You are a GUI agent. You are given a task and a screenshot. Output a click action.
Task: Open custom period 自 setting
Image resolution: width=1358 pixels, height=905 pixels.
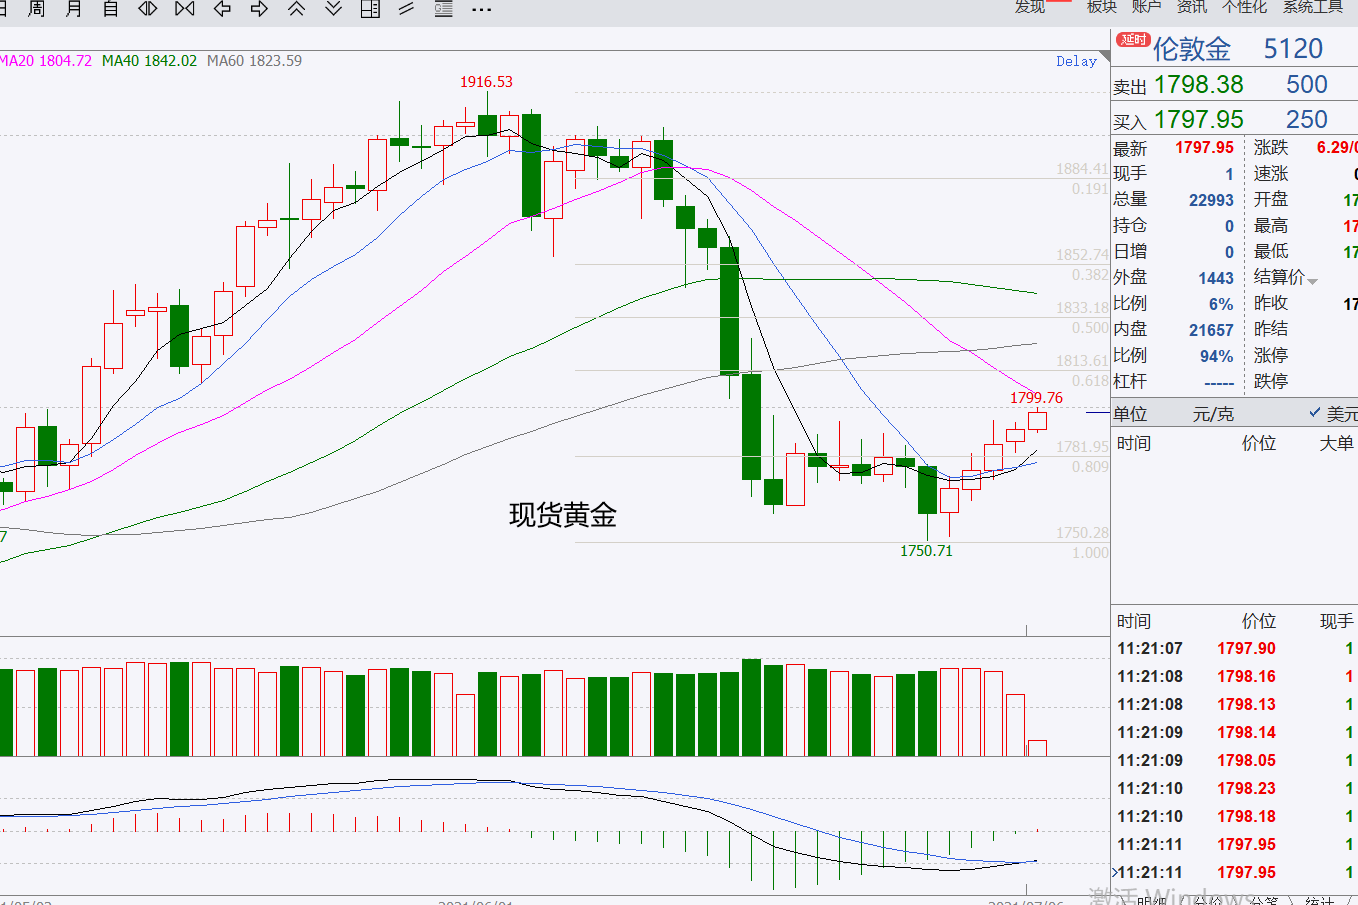point(110,9)
